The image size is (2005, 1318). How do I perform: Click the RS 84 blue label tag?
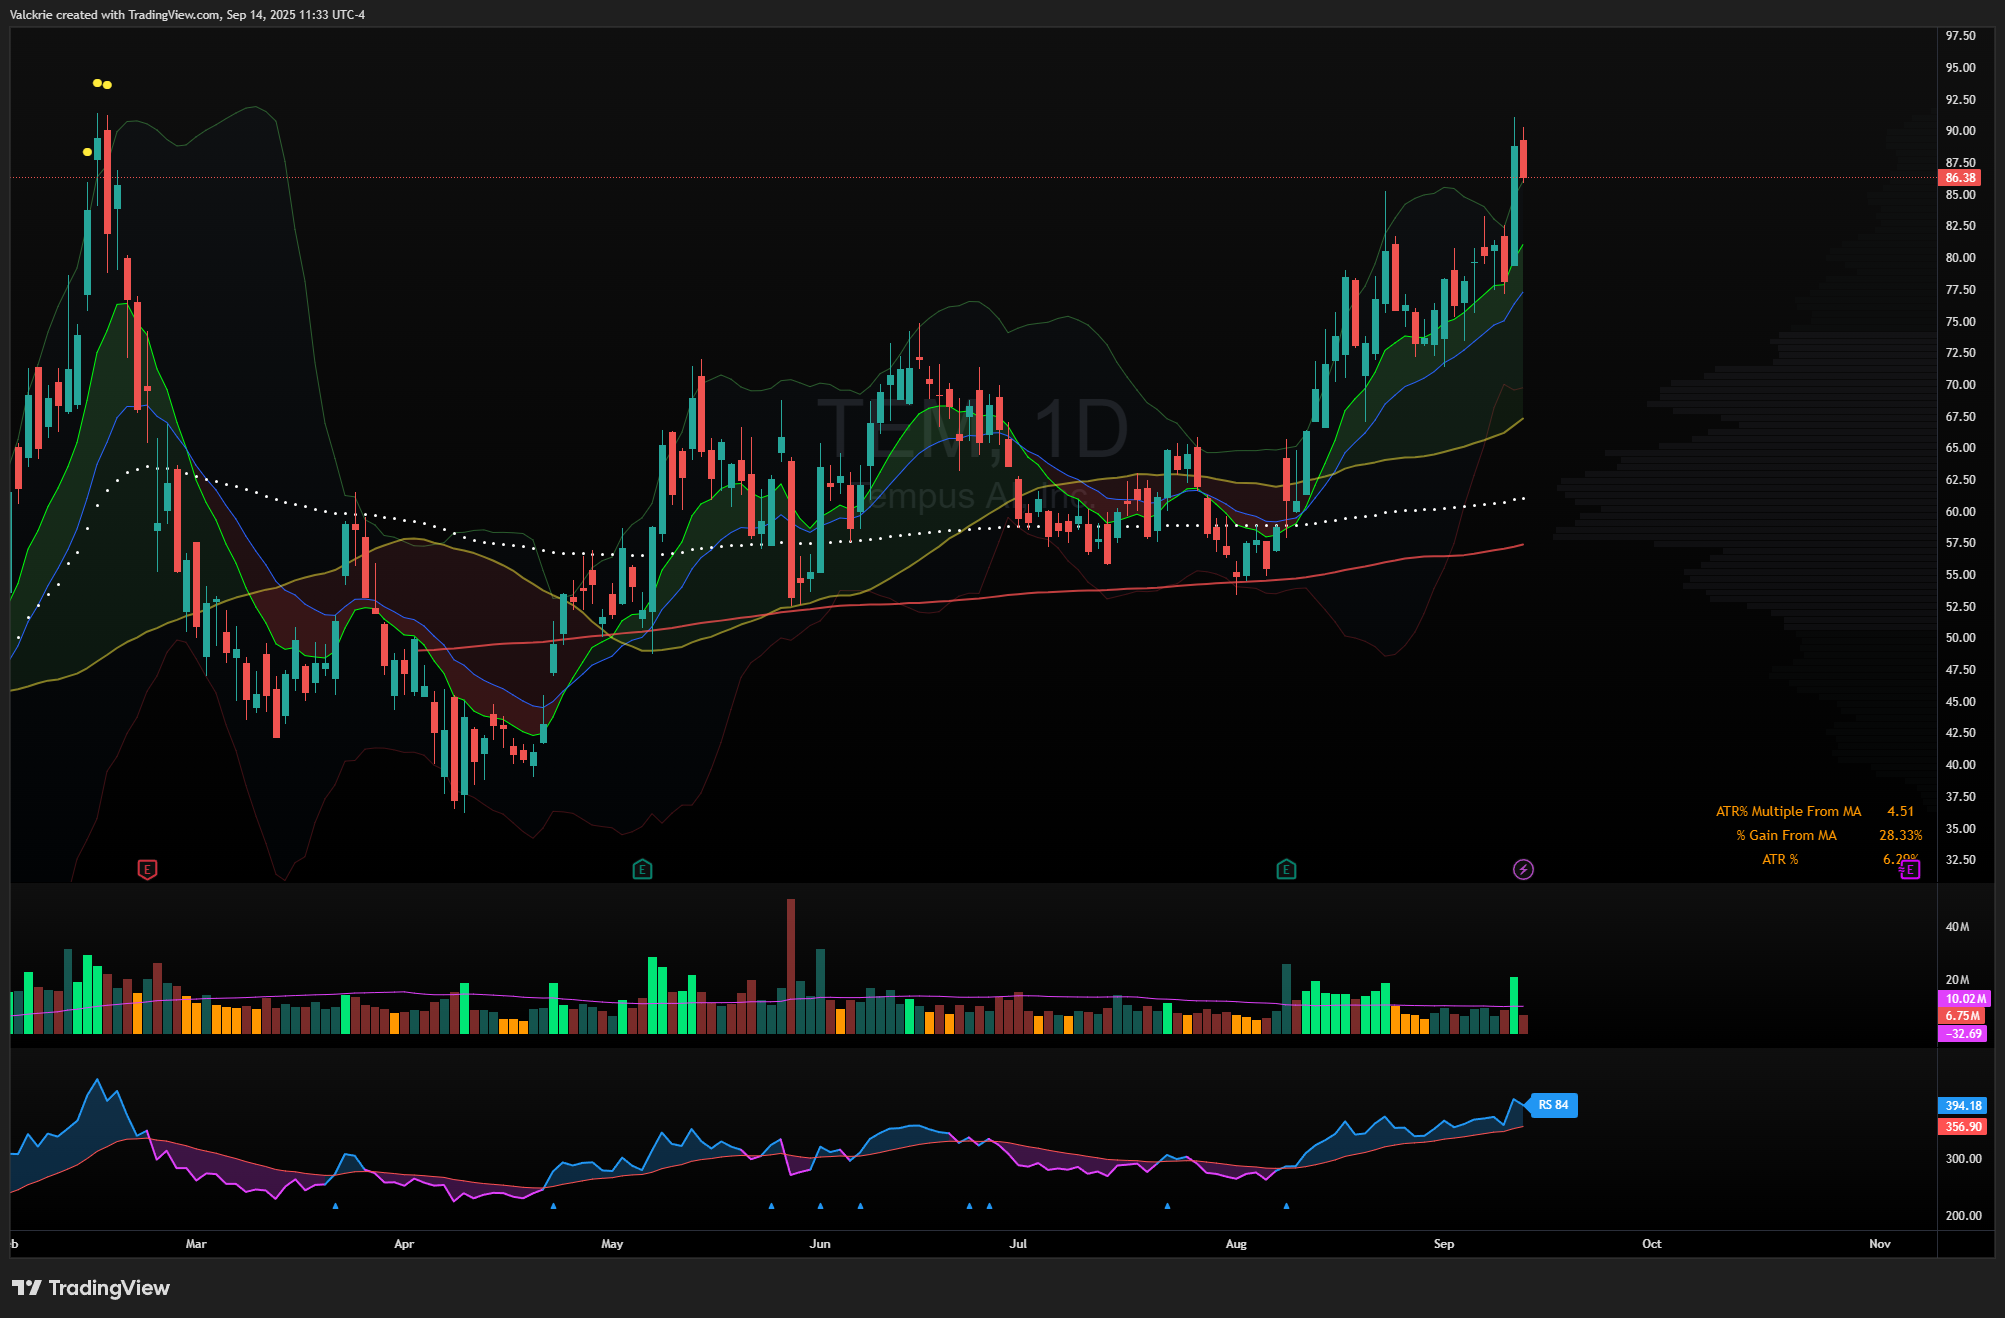[1553, 1105]
